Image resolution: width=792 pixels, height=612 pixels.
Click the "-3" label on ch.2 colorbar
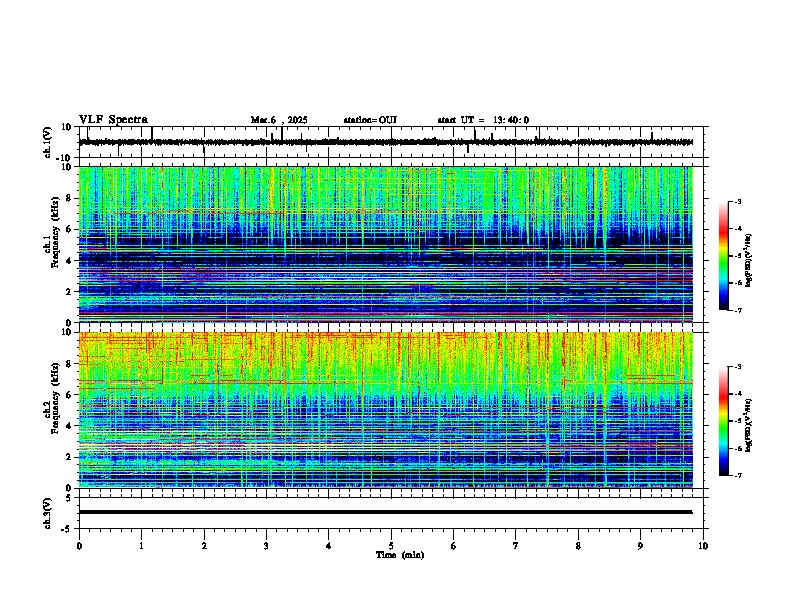click(x=737, y=367)
